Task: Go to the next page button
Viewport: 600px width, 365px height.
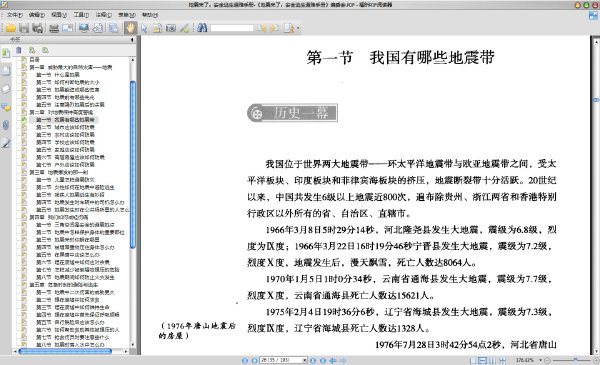Action: [313, 360]
